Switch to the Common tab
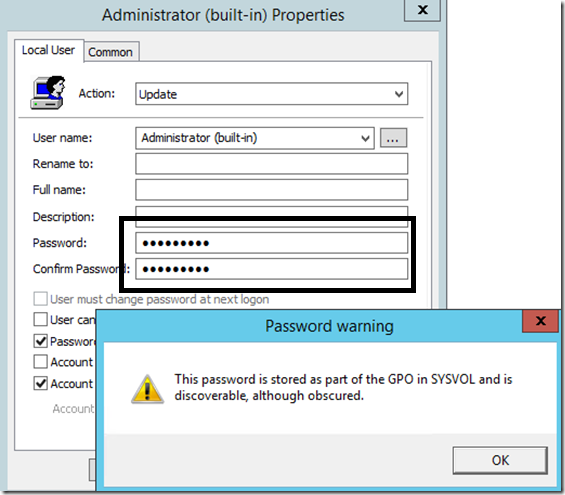 110,52
